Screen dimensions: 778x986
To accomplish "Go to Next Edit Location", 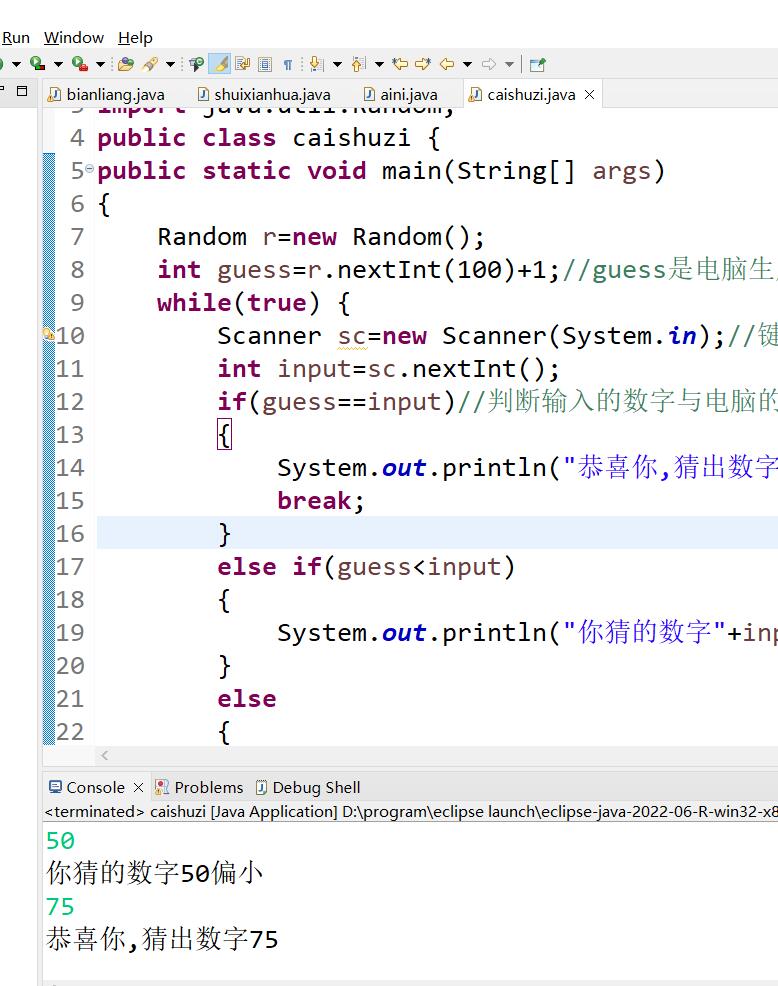I will tap(423, 64).
